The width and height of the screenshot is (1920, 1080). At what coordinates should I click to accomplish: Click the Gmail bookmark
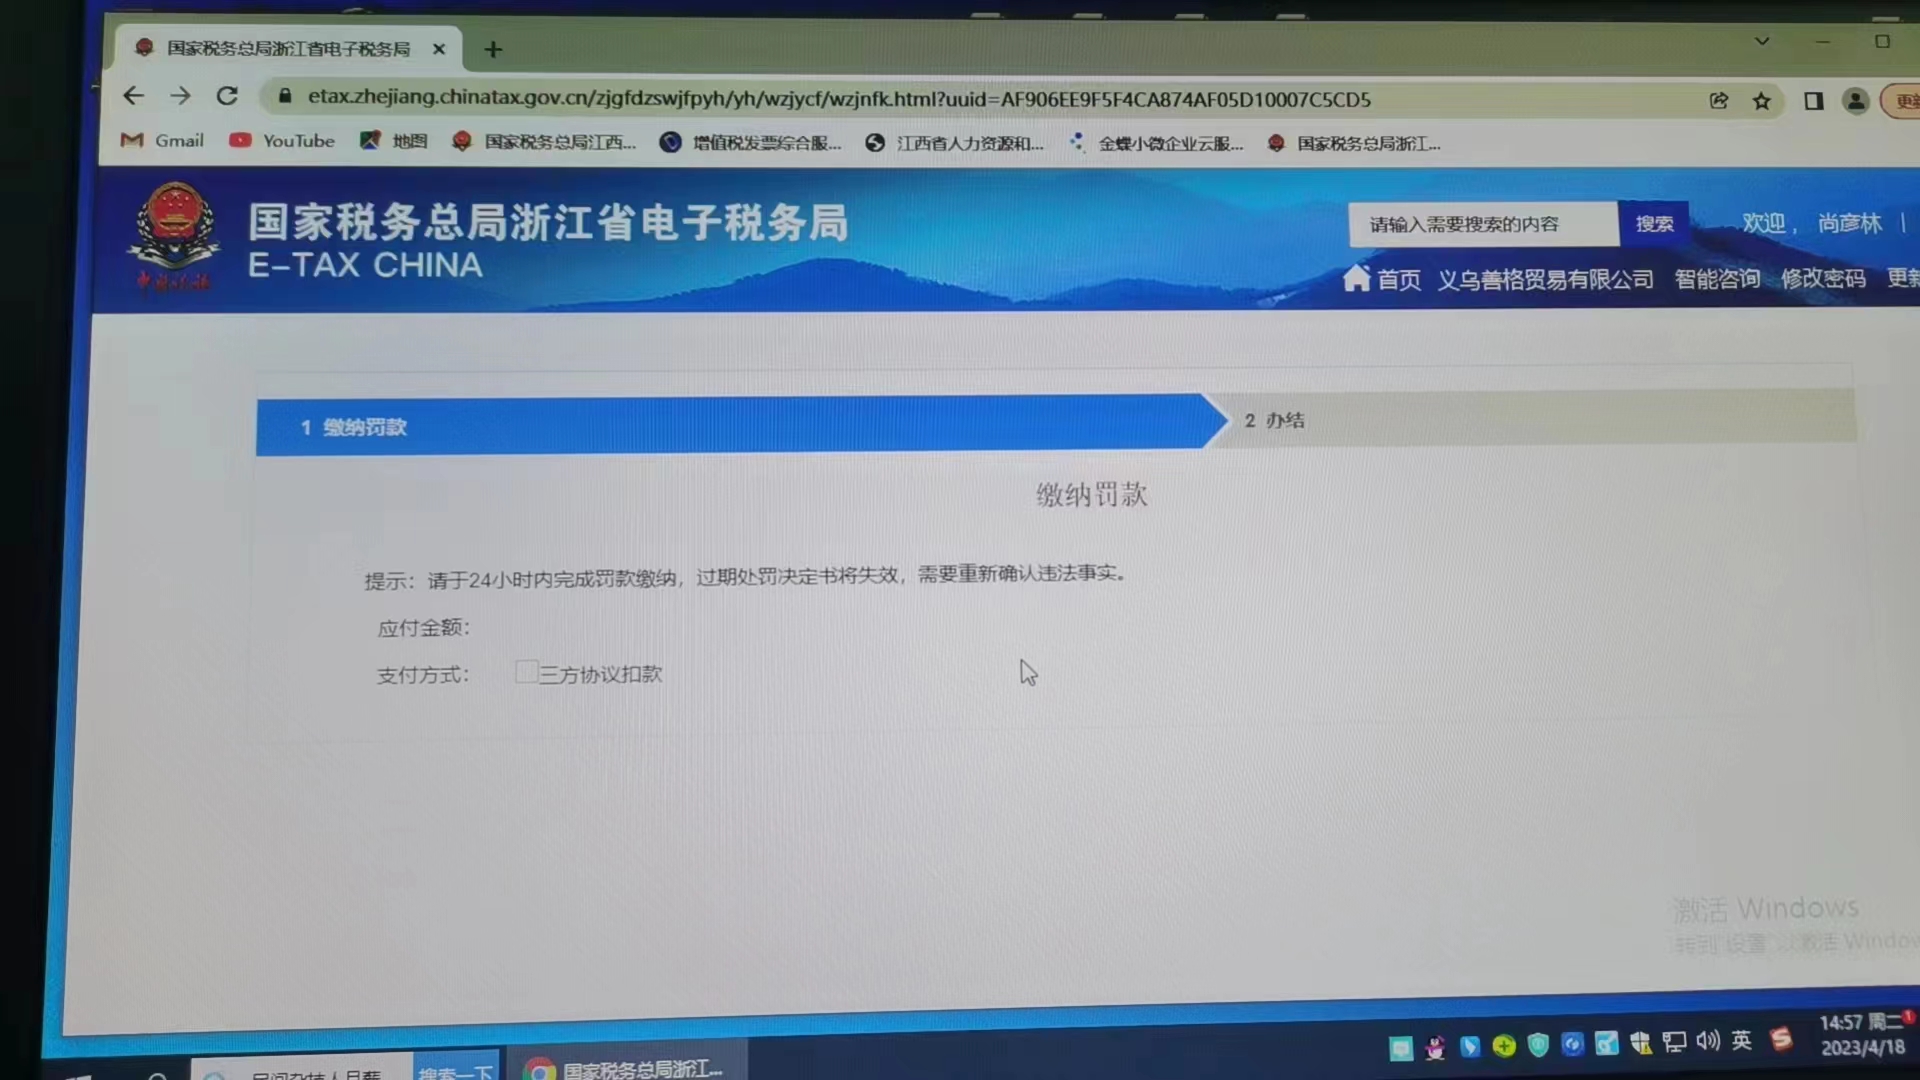(162, 141)
